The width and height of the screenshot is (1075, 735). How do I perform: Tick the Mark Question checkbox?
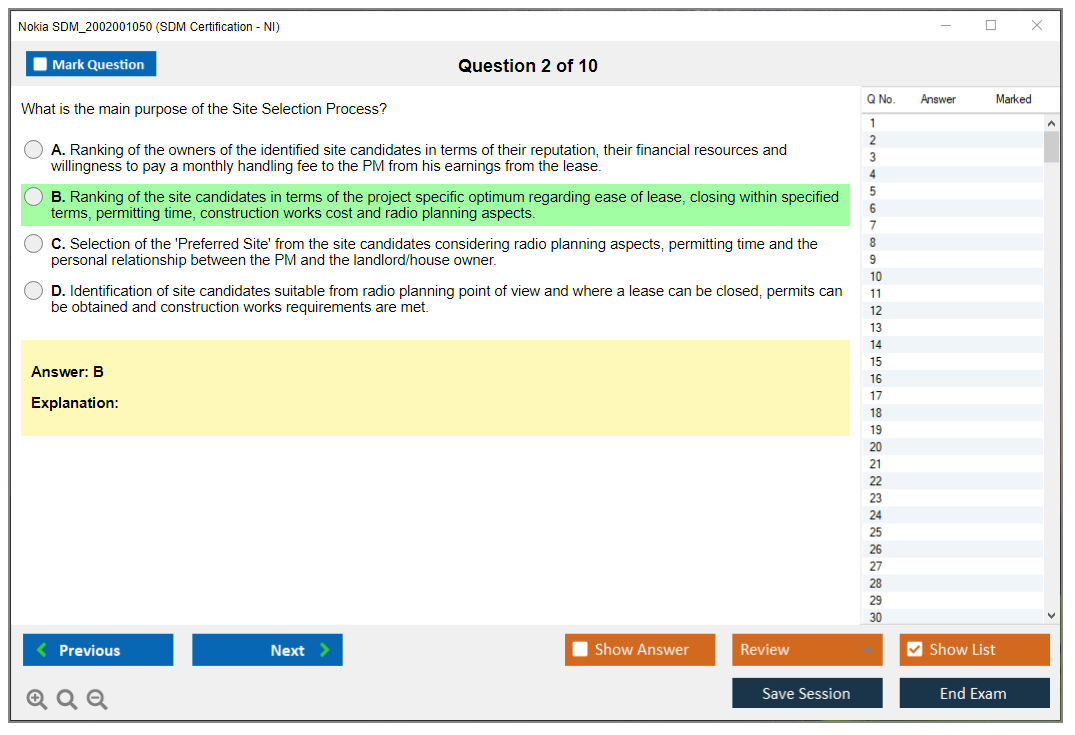[41, 65]
